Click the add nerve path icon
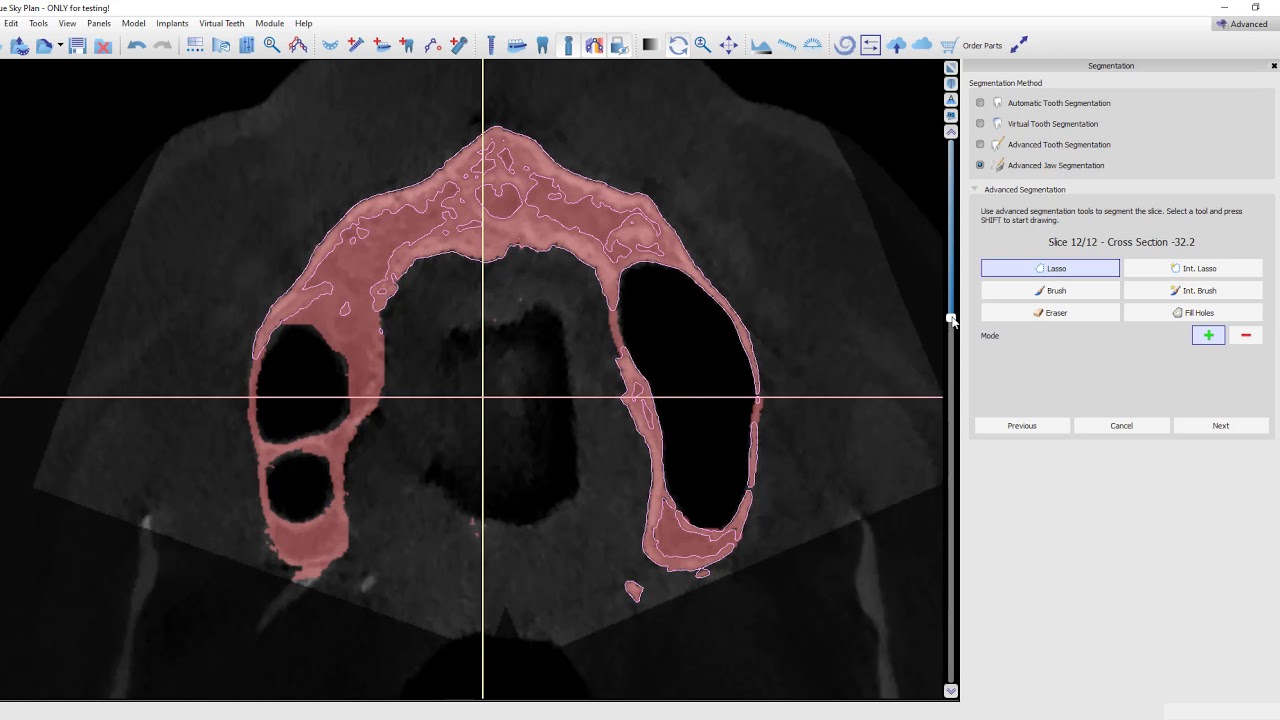Screen dimensions: 1280x720 (x=433, y=45)
